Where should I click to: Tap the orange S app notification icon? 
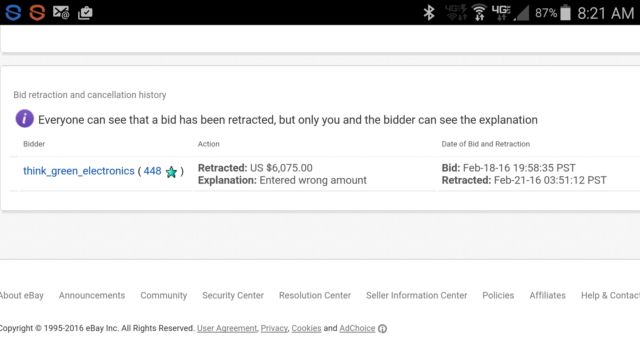point(37,13)
